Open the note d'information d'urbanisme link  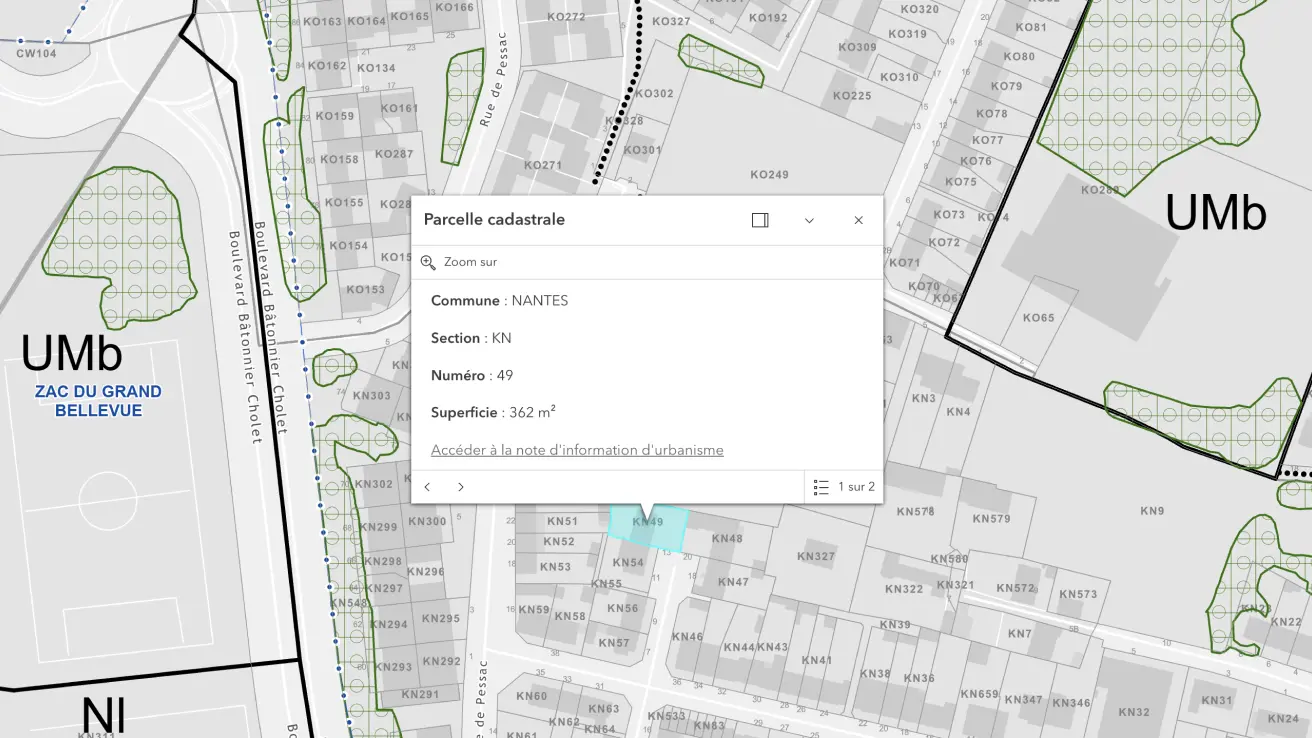pyautogui.click(x=577, y=450)
